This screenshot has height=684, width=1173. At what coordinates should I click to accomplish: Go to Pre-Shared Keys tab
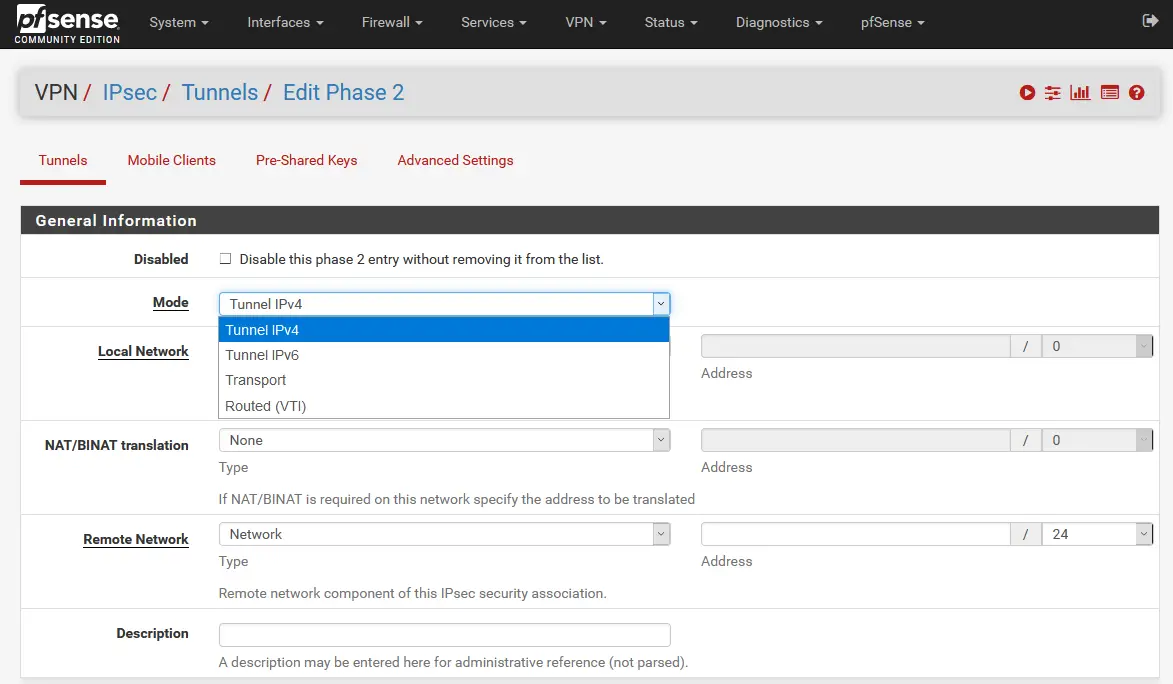306,160
